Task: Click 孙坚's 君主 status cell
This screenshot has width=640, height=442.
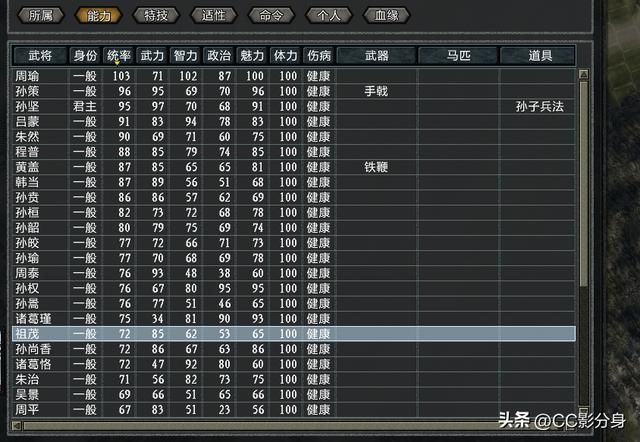Action: click(85, 106)
